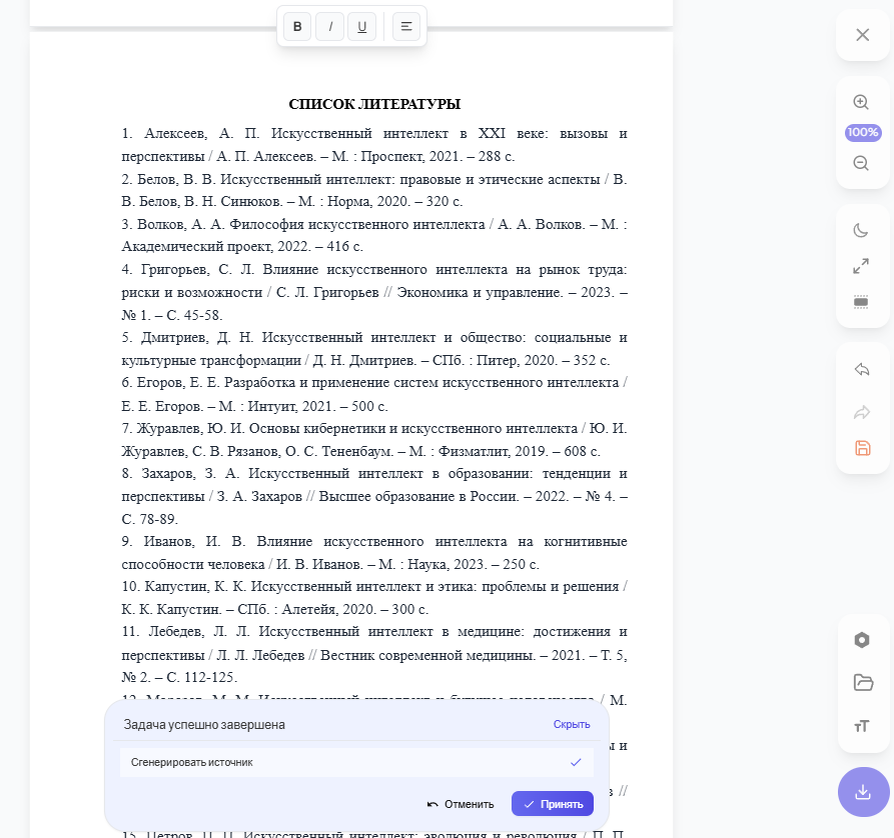Hide the task panel via Скрыть
This screenshot has height=838, width=894.
[571, 724]
